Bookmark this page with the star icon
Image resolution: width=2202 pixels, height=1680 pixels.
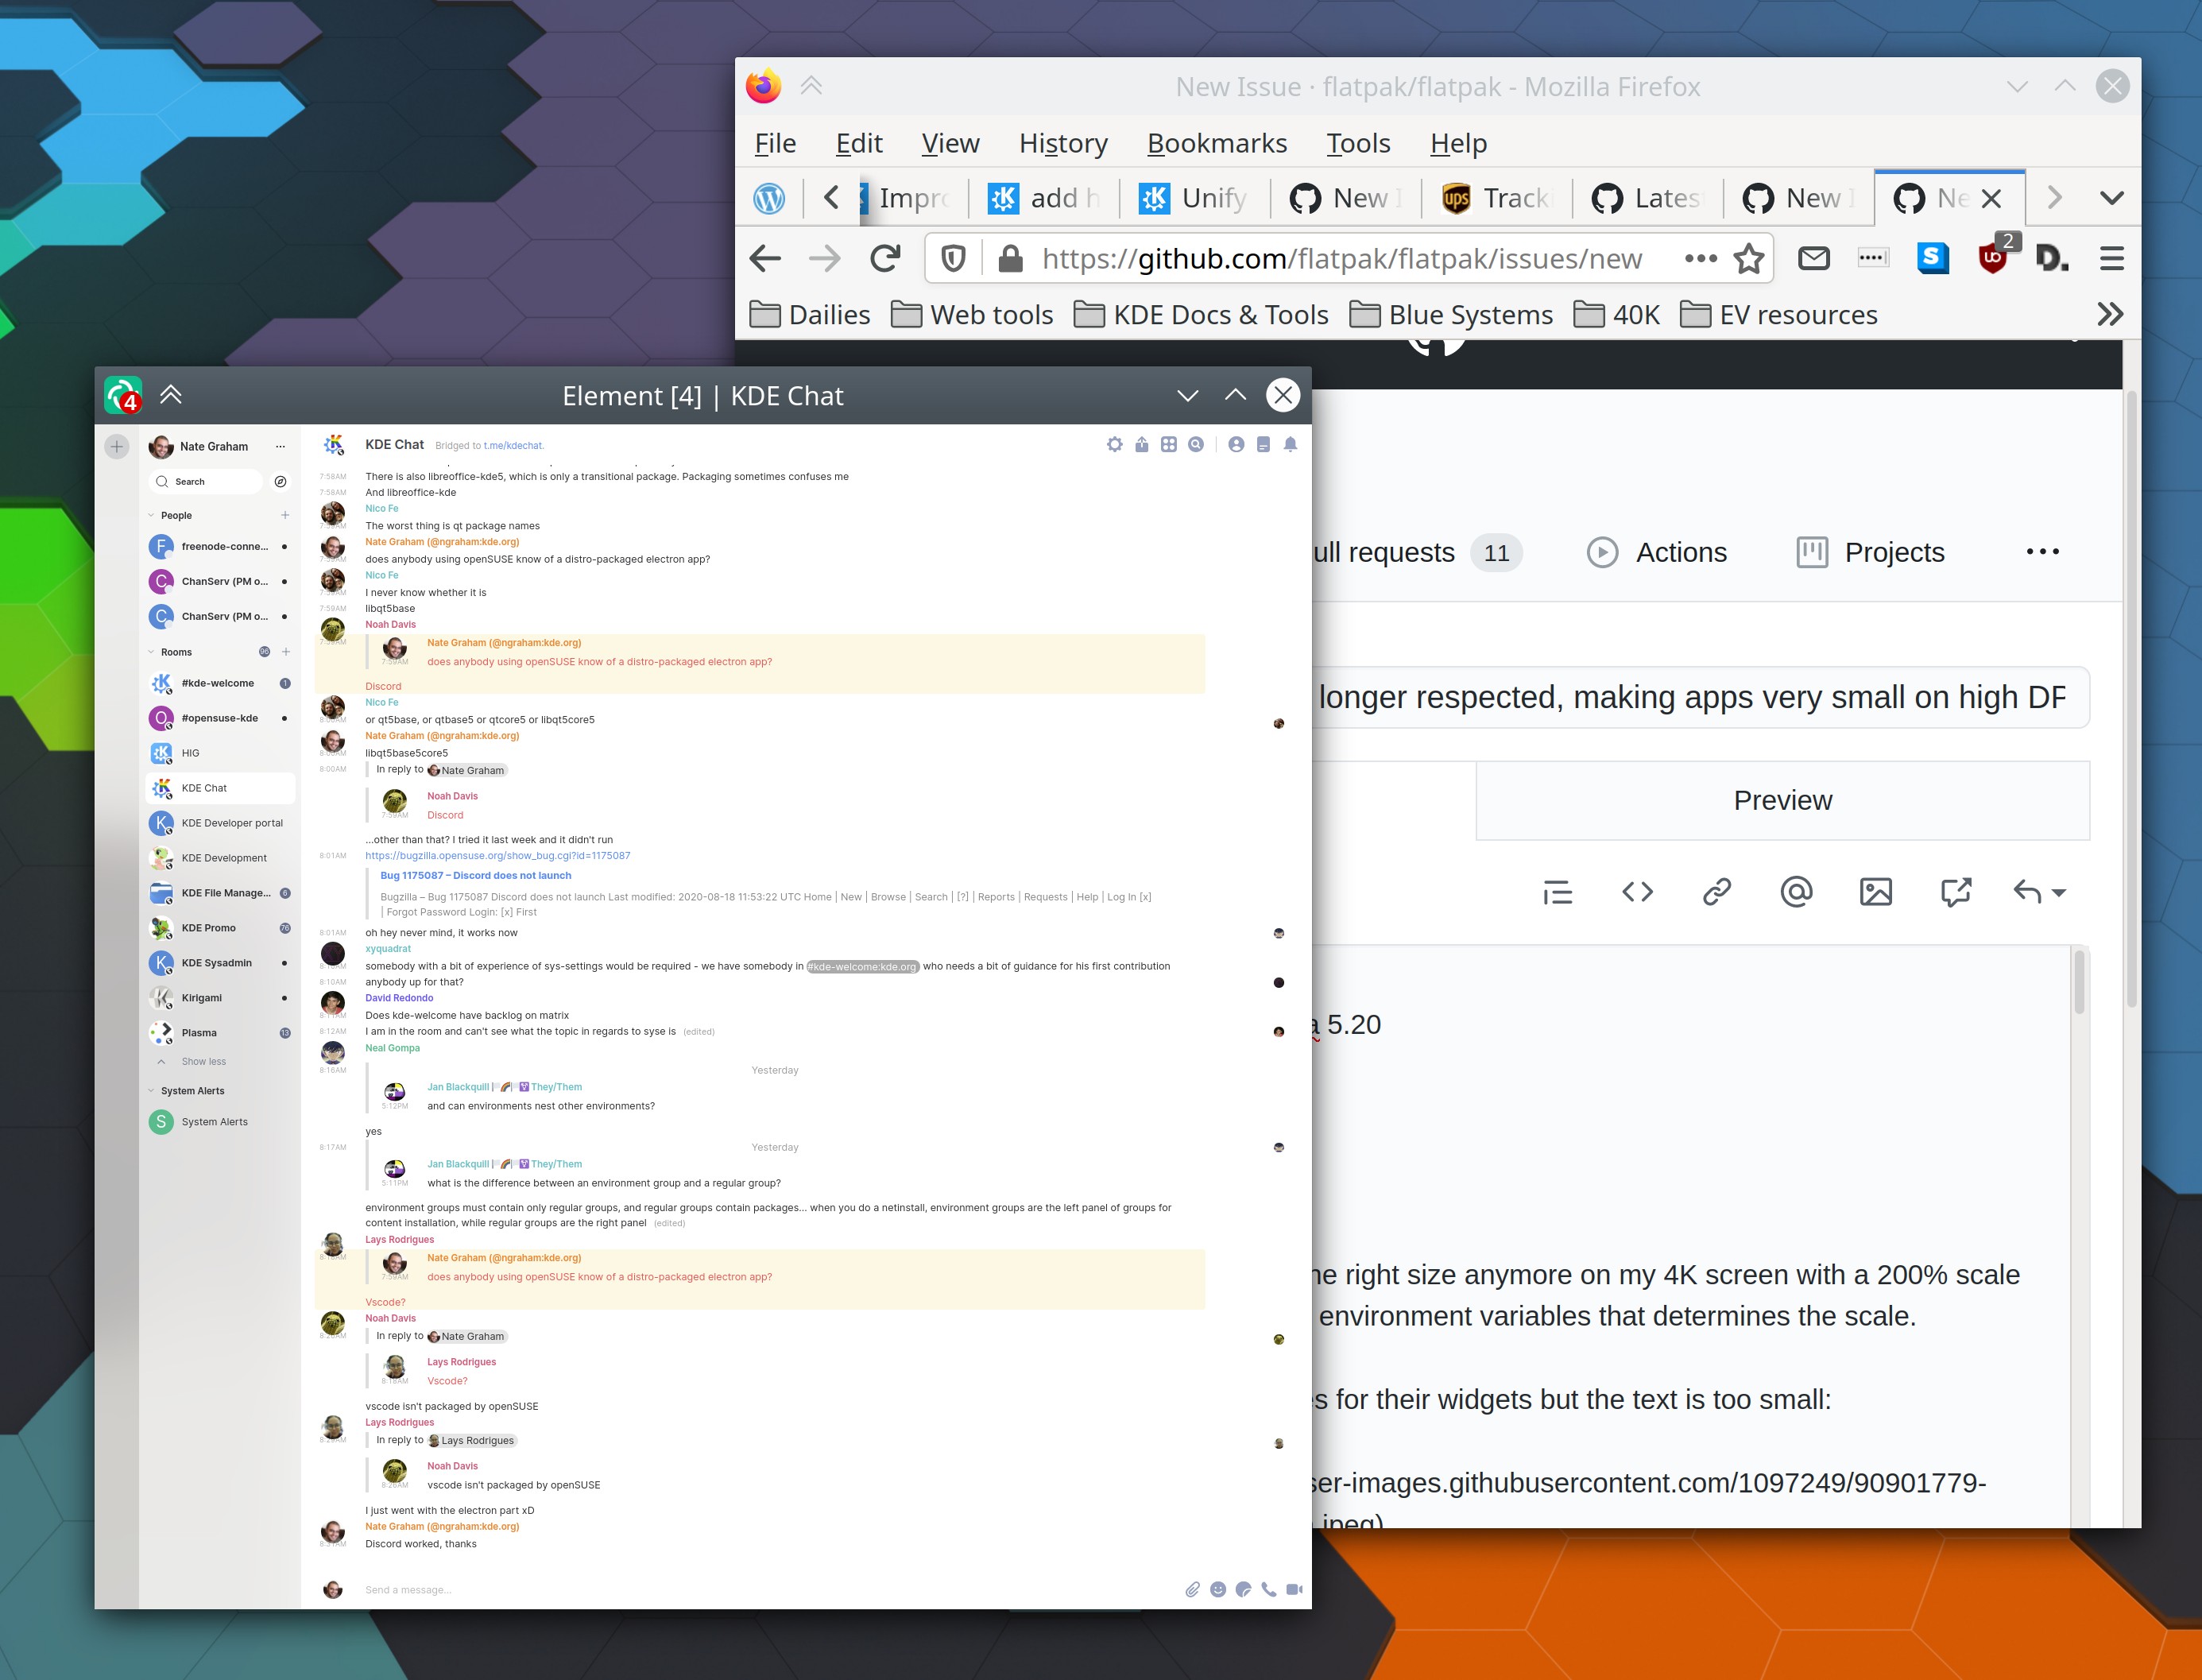coord(1748,259)
